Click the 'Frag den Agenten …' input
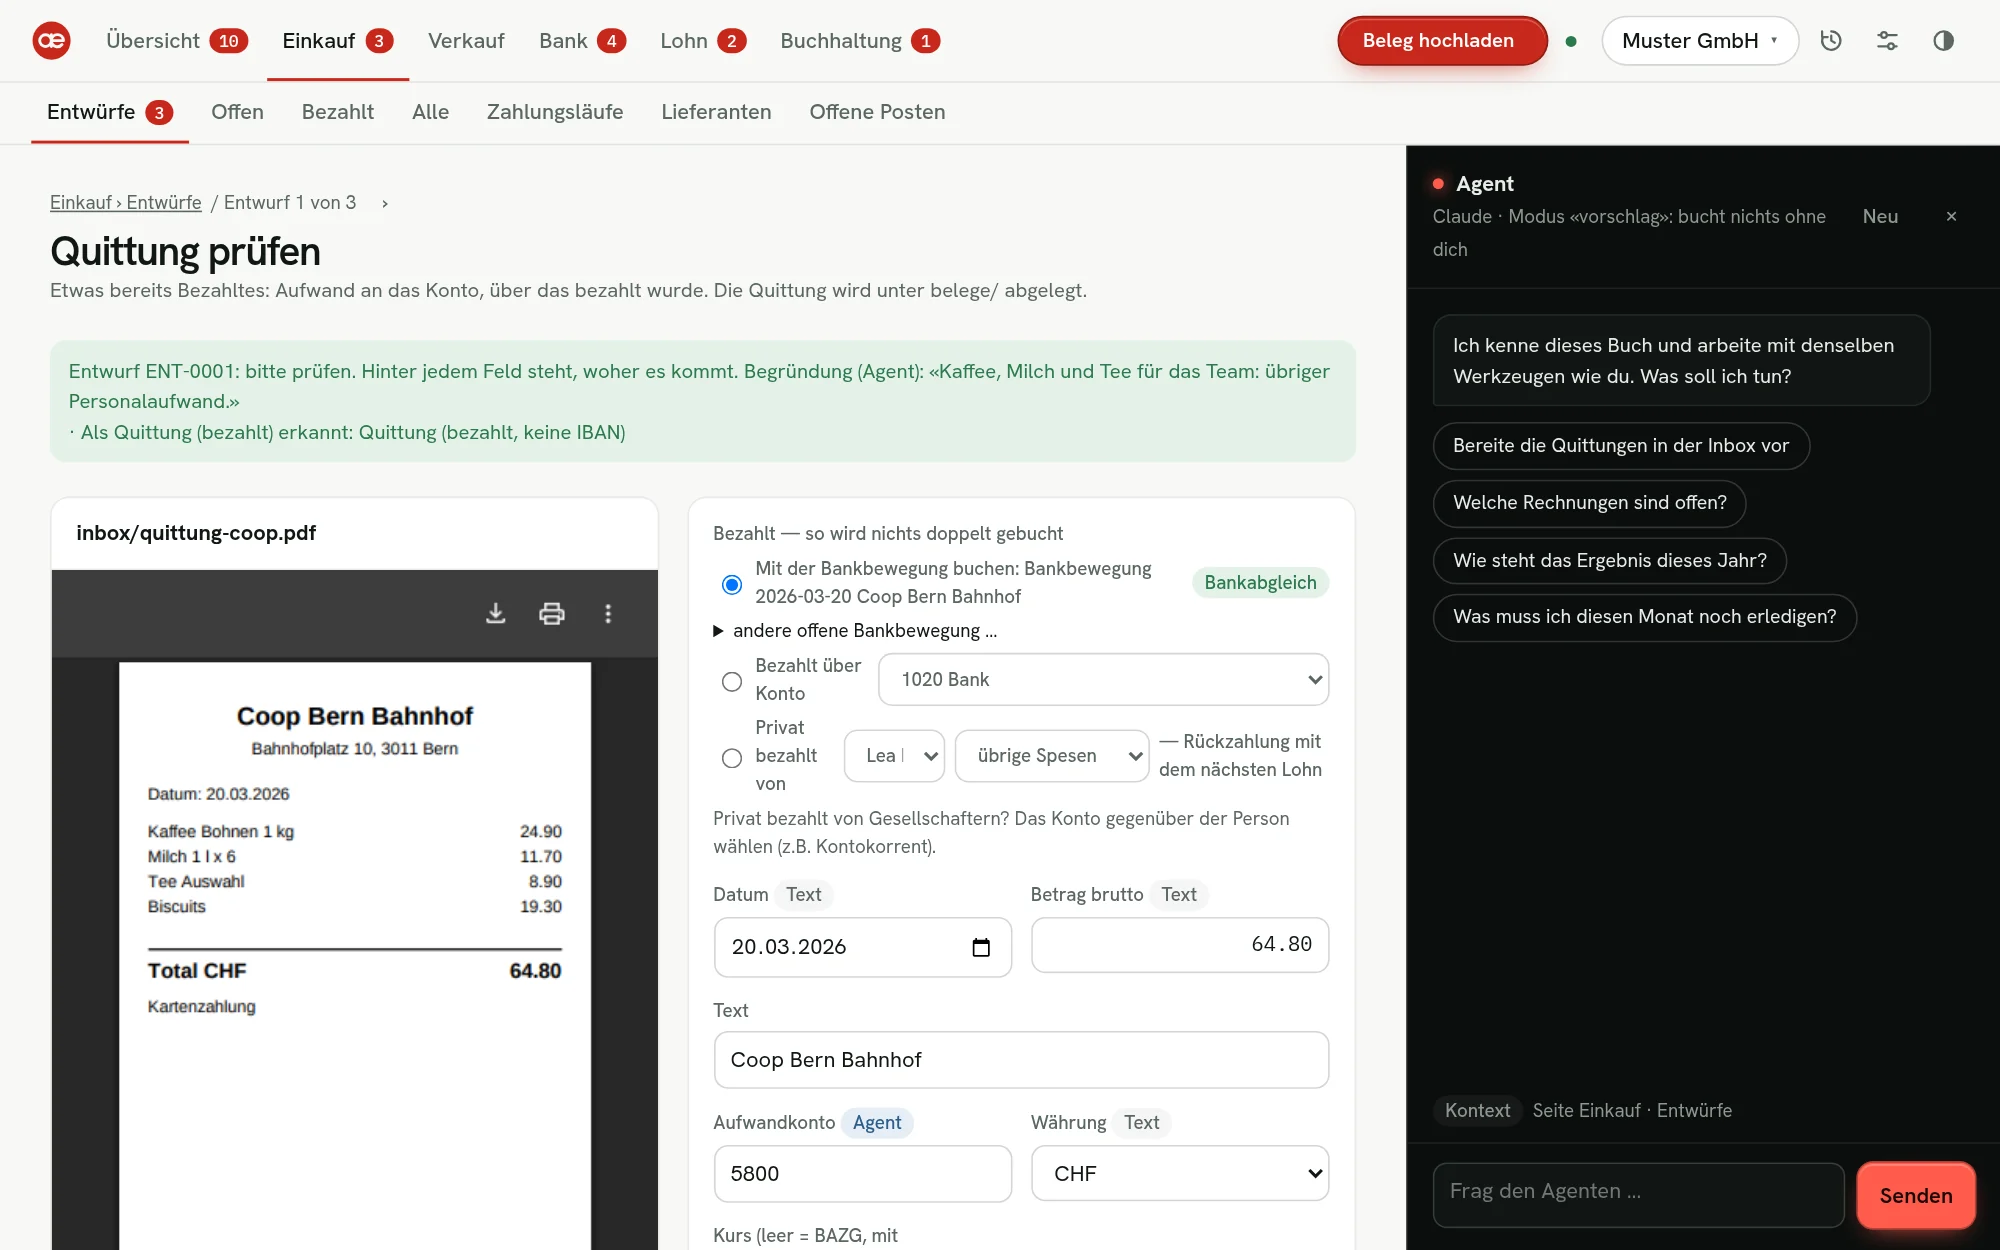2000x1250 pixels. pyautogui.click(x=1638, y=1194)
